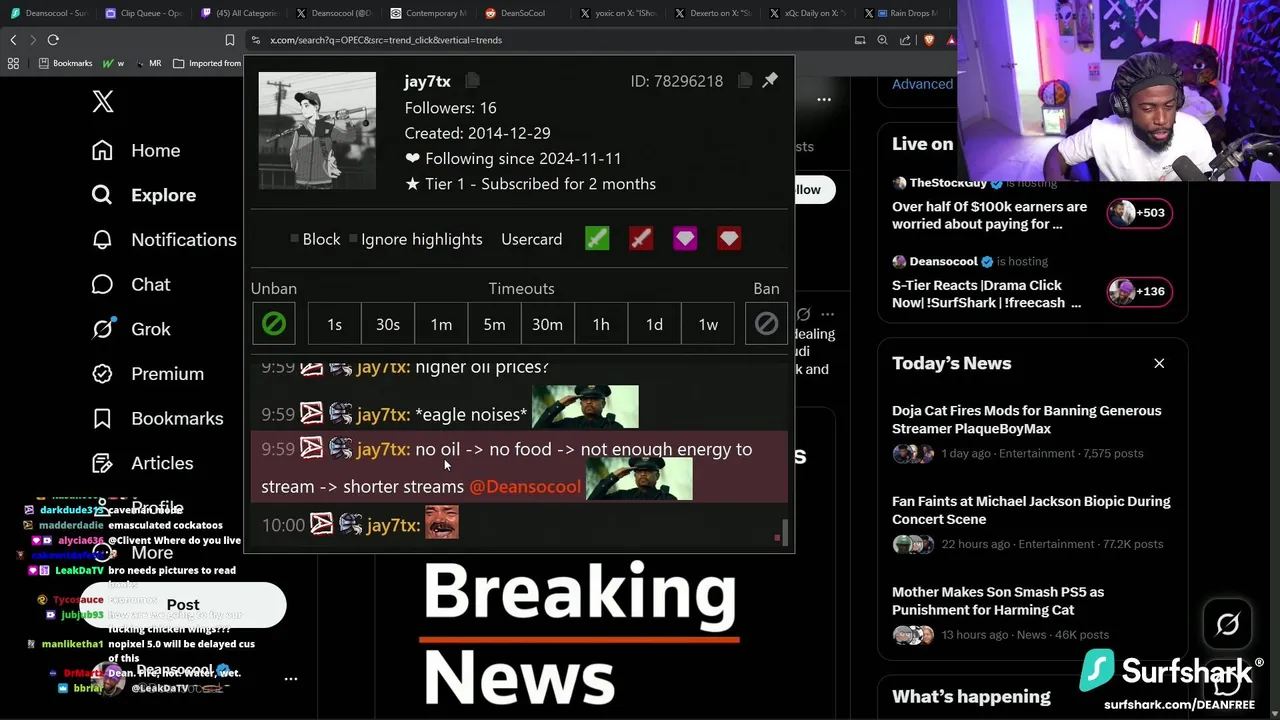This screenshot has width=1280, height=720.
Task: Click the X logo in sidebar
Action: (103, 101)
